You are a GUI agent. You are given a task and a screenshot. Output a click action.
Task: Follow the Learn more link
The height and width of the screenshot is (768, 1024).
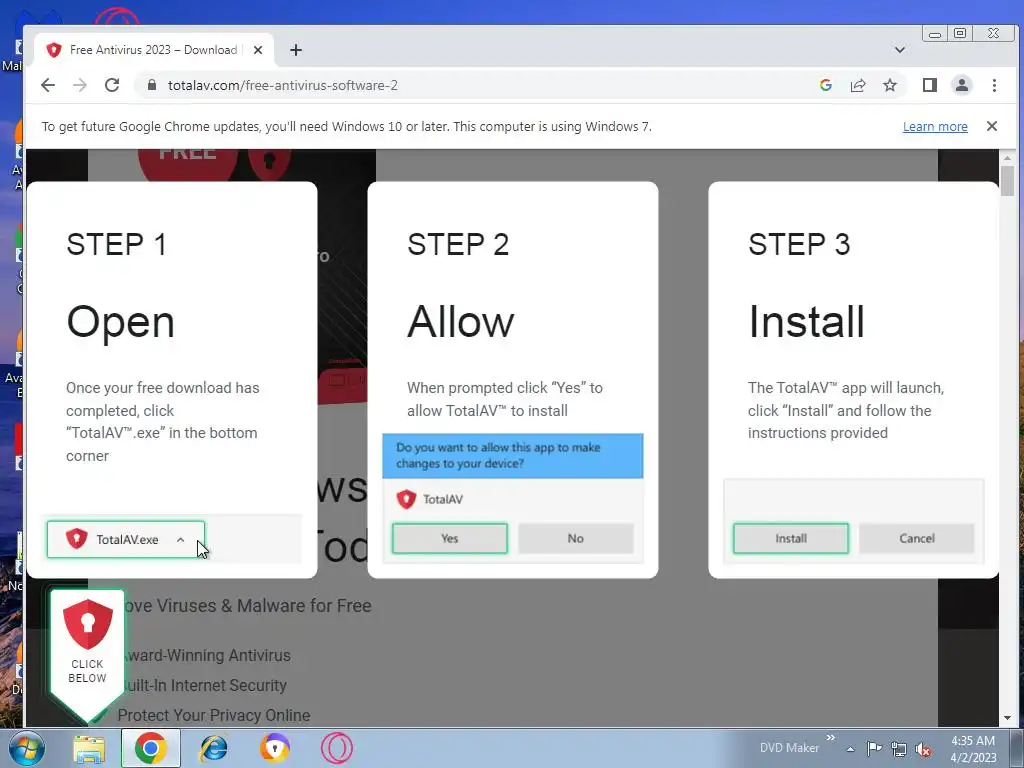tap(935, 127)
